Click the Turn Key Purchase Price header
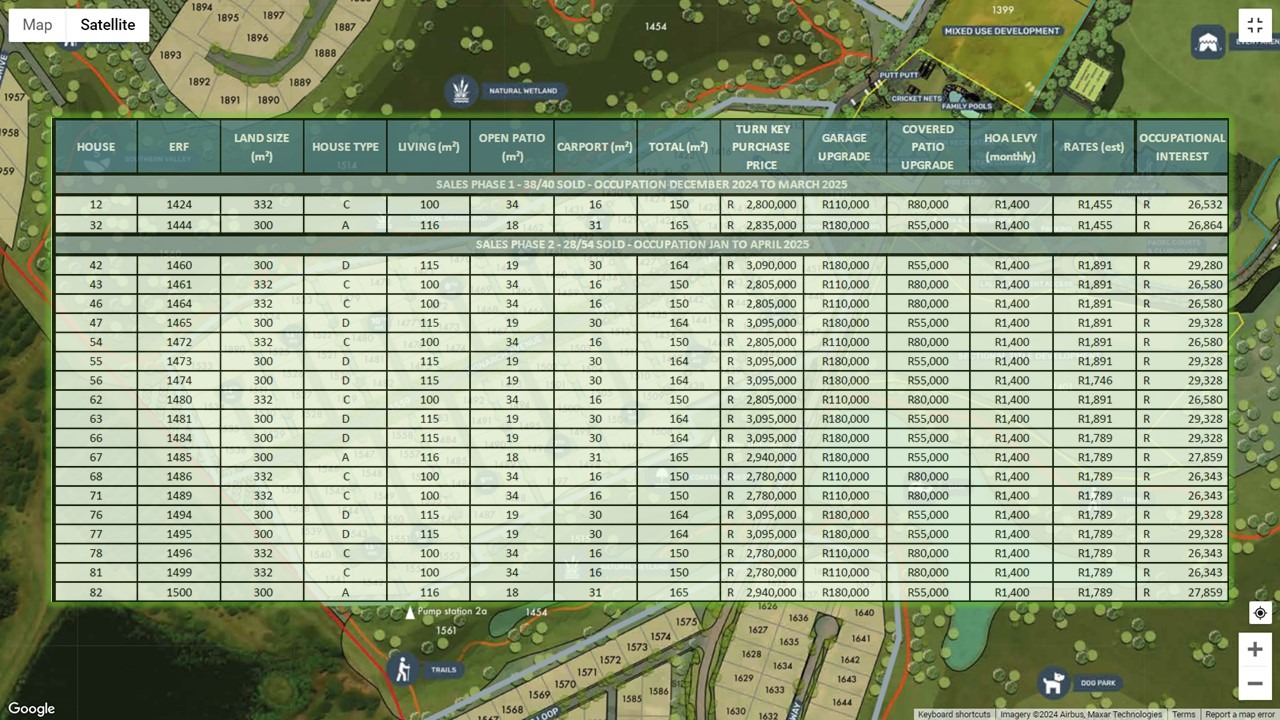This screenshot has height=720, width=1280. coord(761,147)
